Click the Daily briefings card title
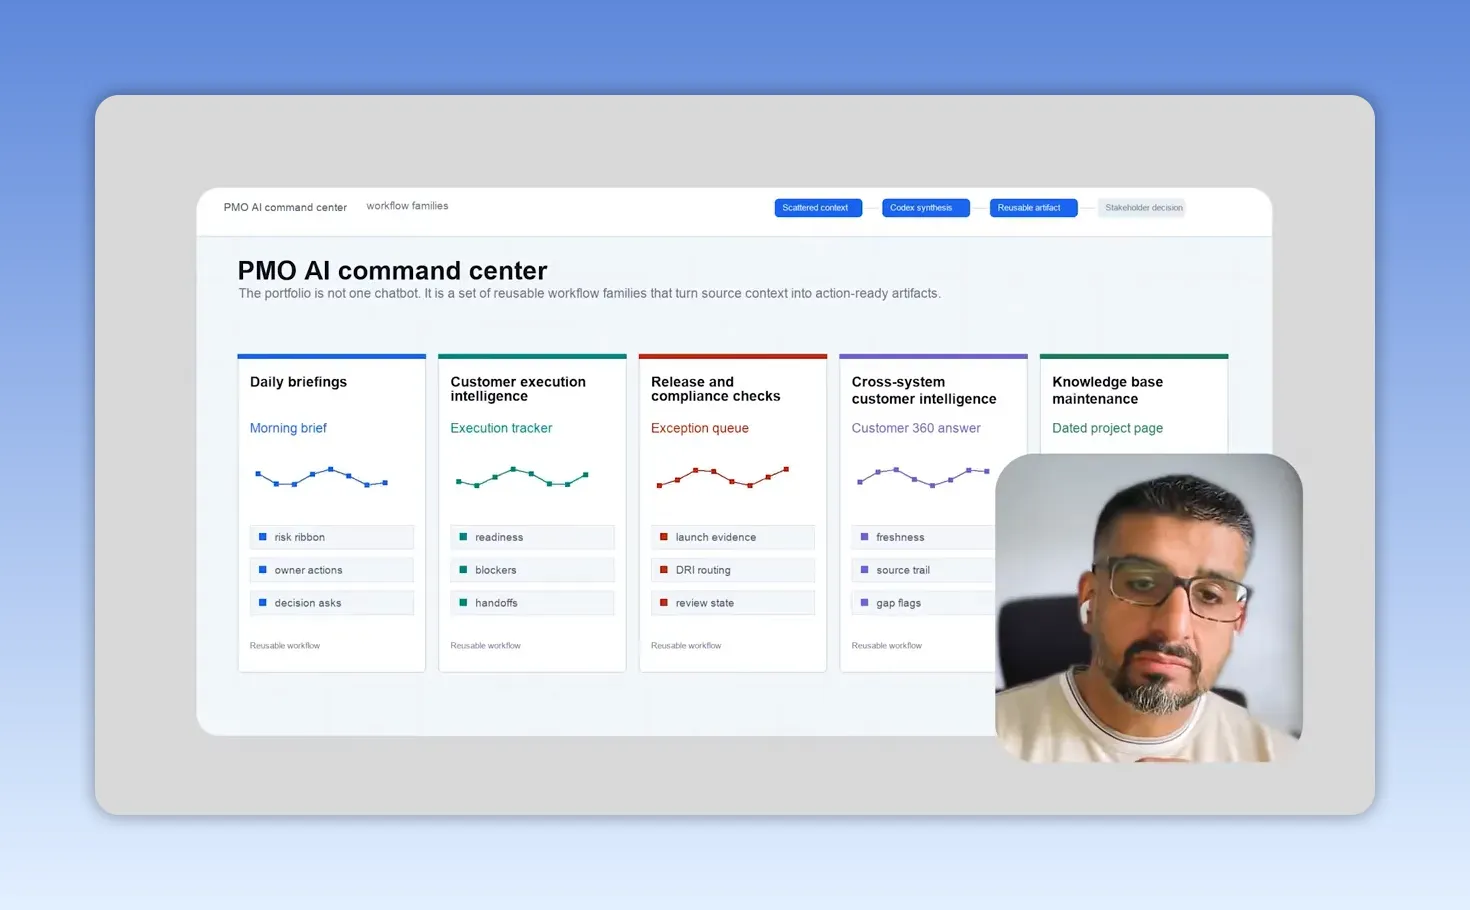Screen dimensions: 1470x910 tap(298, 382)
